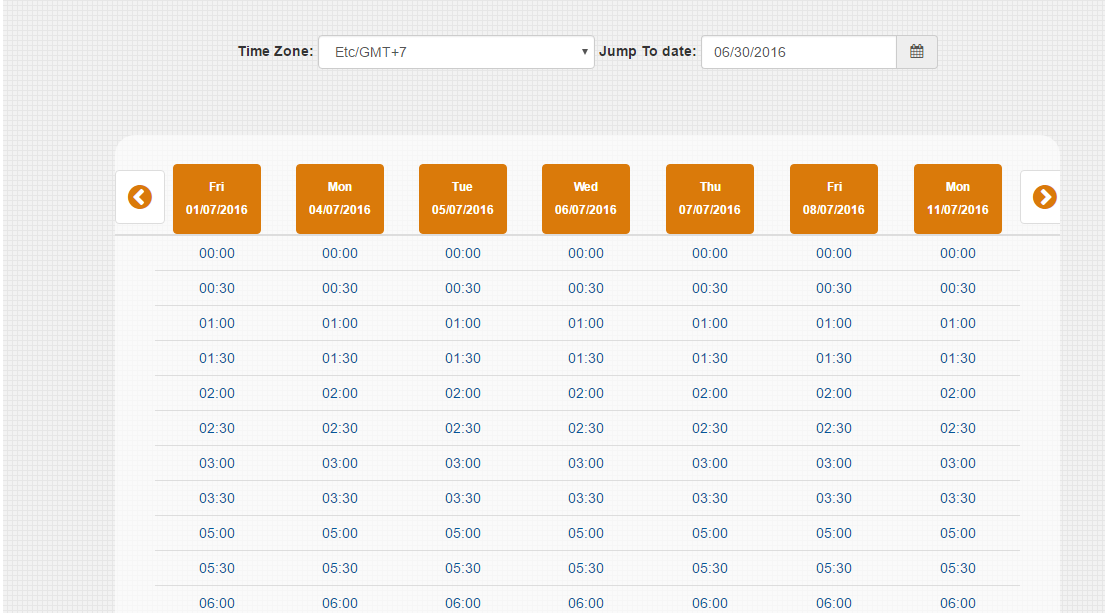Book 00:00 on Wed 06/07/2016
This screenshot has width=1105, height=613.
(x=586, y=254)
